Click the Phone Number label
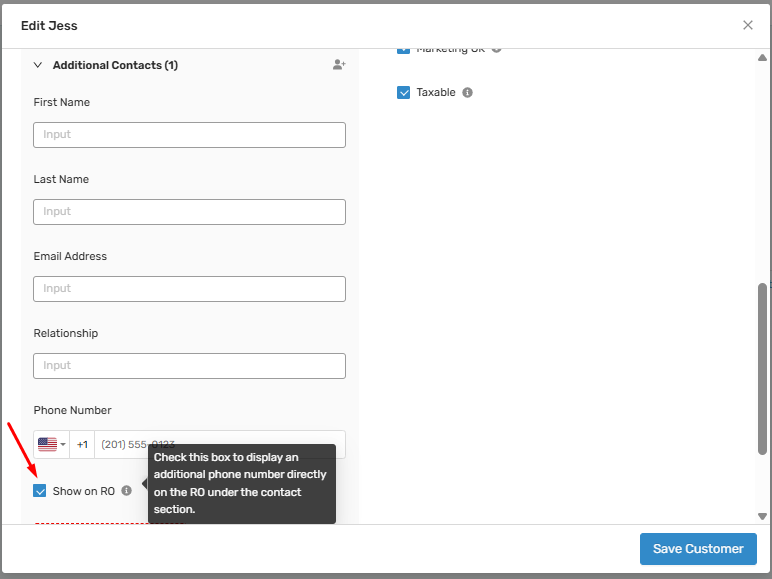772x579 pixels. [72, 410]
